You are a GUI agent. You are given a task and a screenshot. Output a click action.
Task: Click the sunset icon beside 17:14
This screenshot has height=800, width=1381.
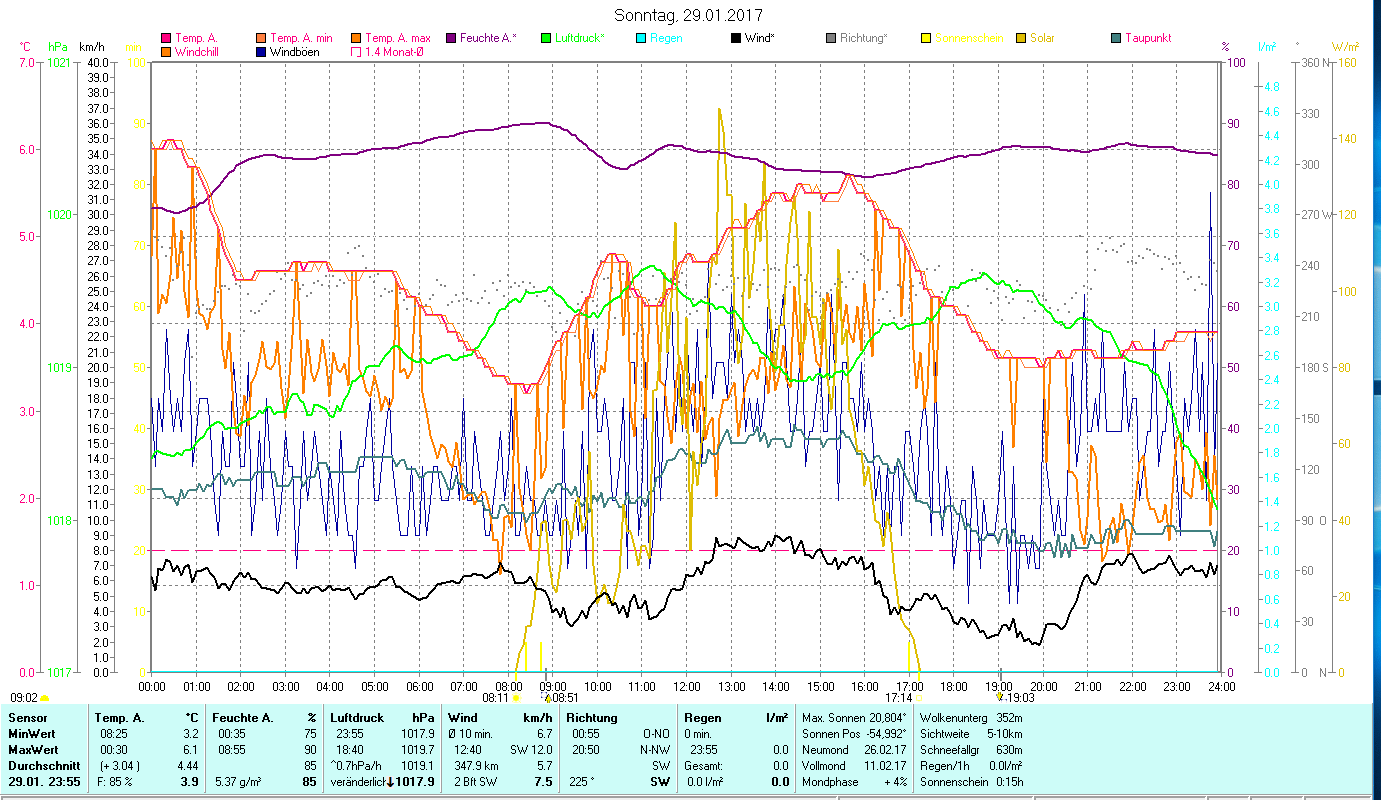(x=921, y=698)
